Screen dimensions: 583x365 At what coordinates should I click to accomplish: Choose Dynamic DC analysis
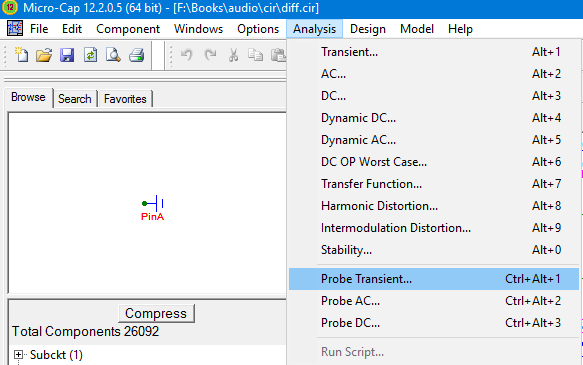click(x=434, y=118)
